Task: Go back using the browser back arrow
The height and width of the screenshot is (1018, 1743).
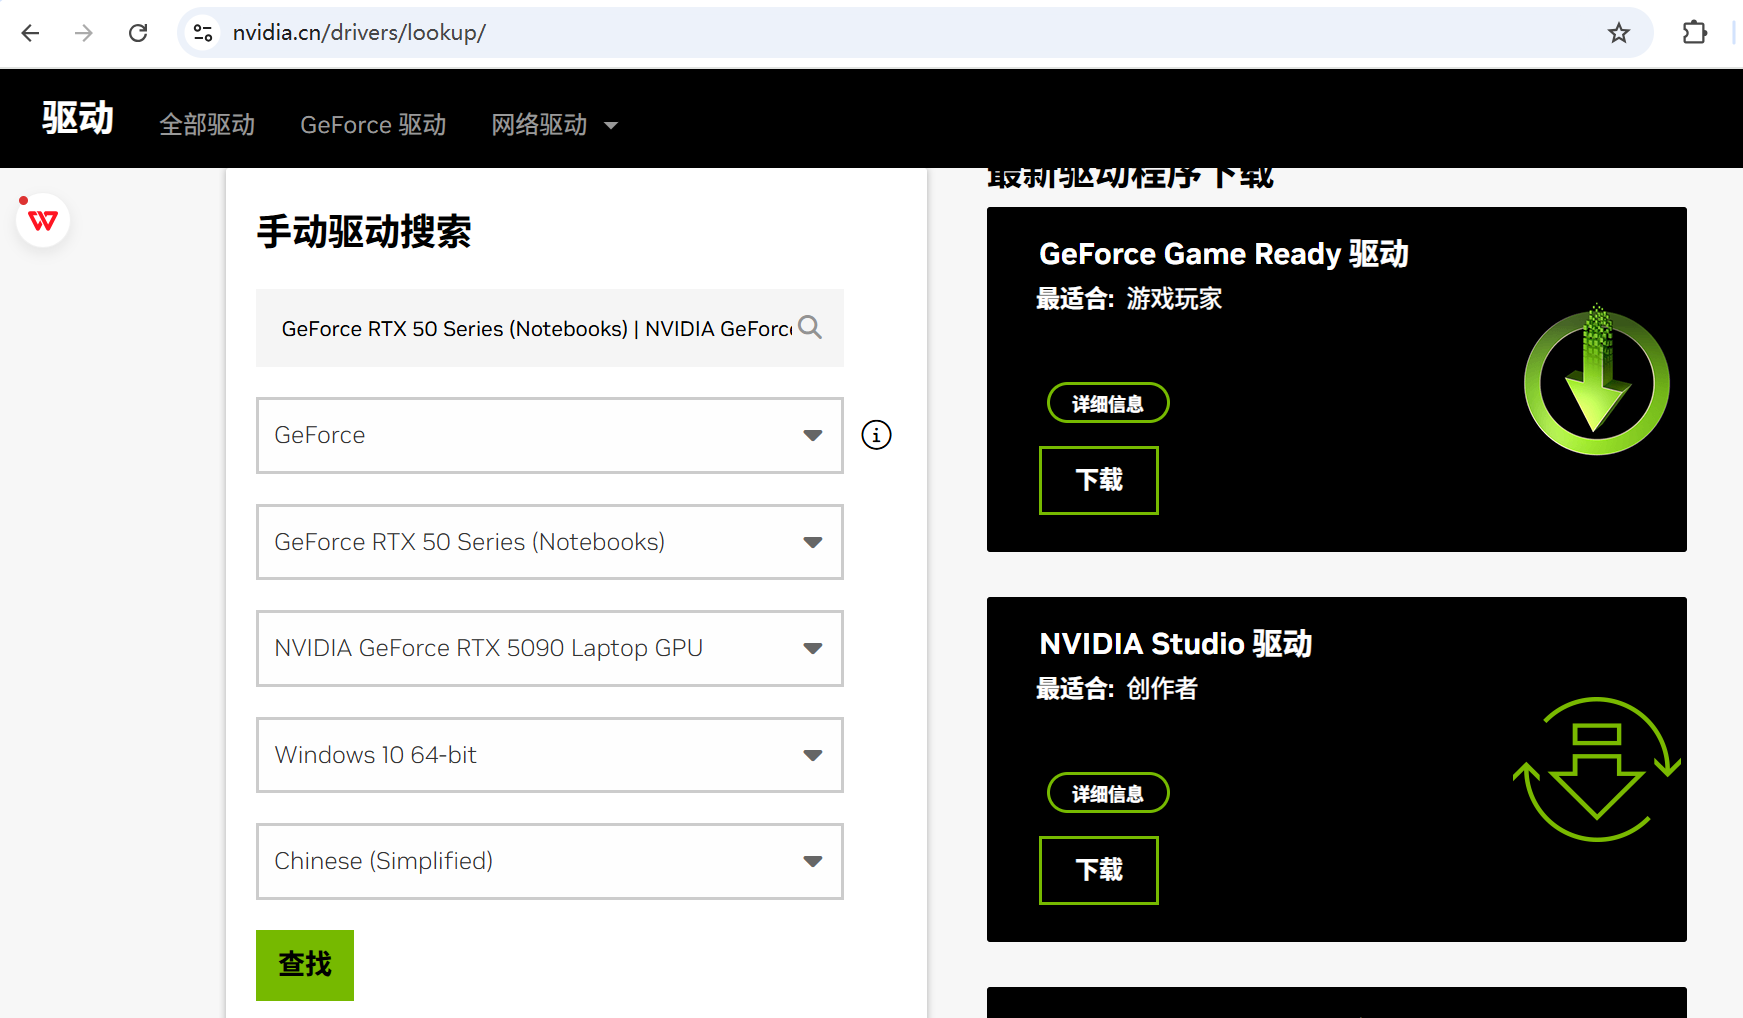Action: tap(30, 33)
